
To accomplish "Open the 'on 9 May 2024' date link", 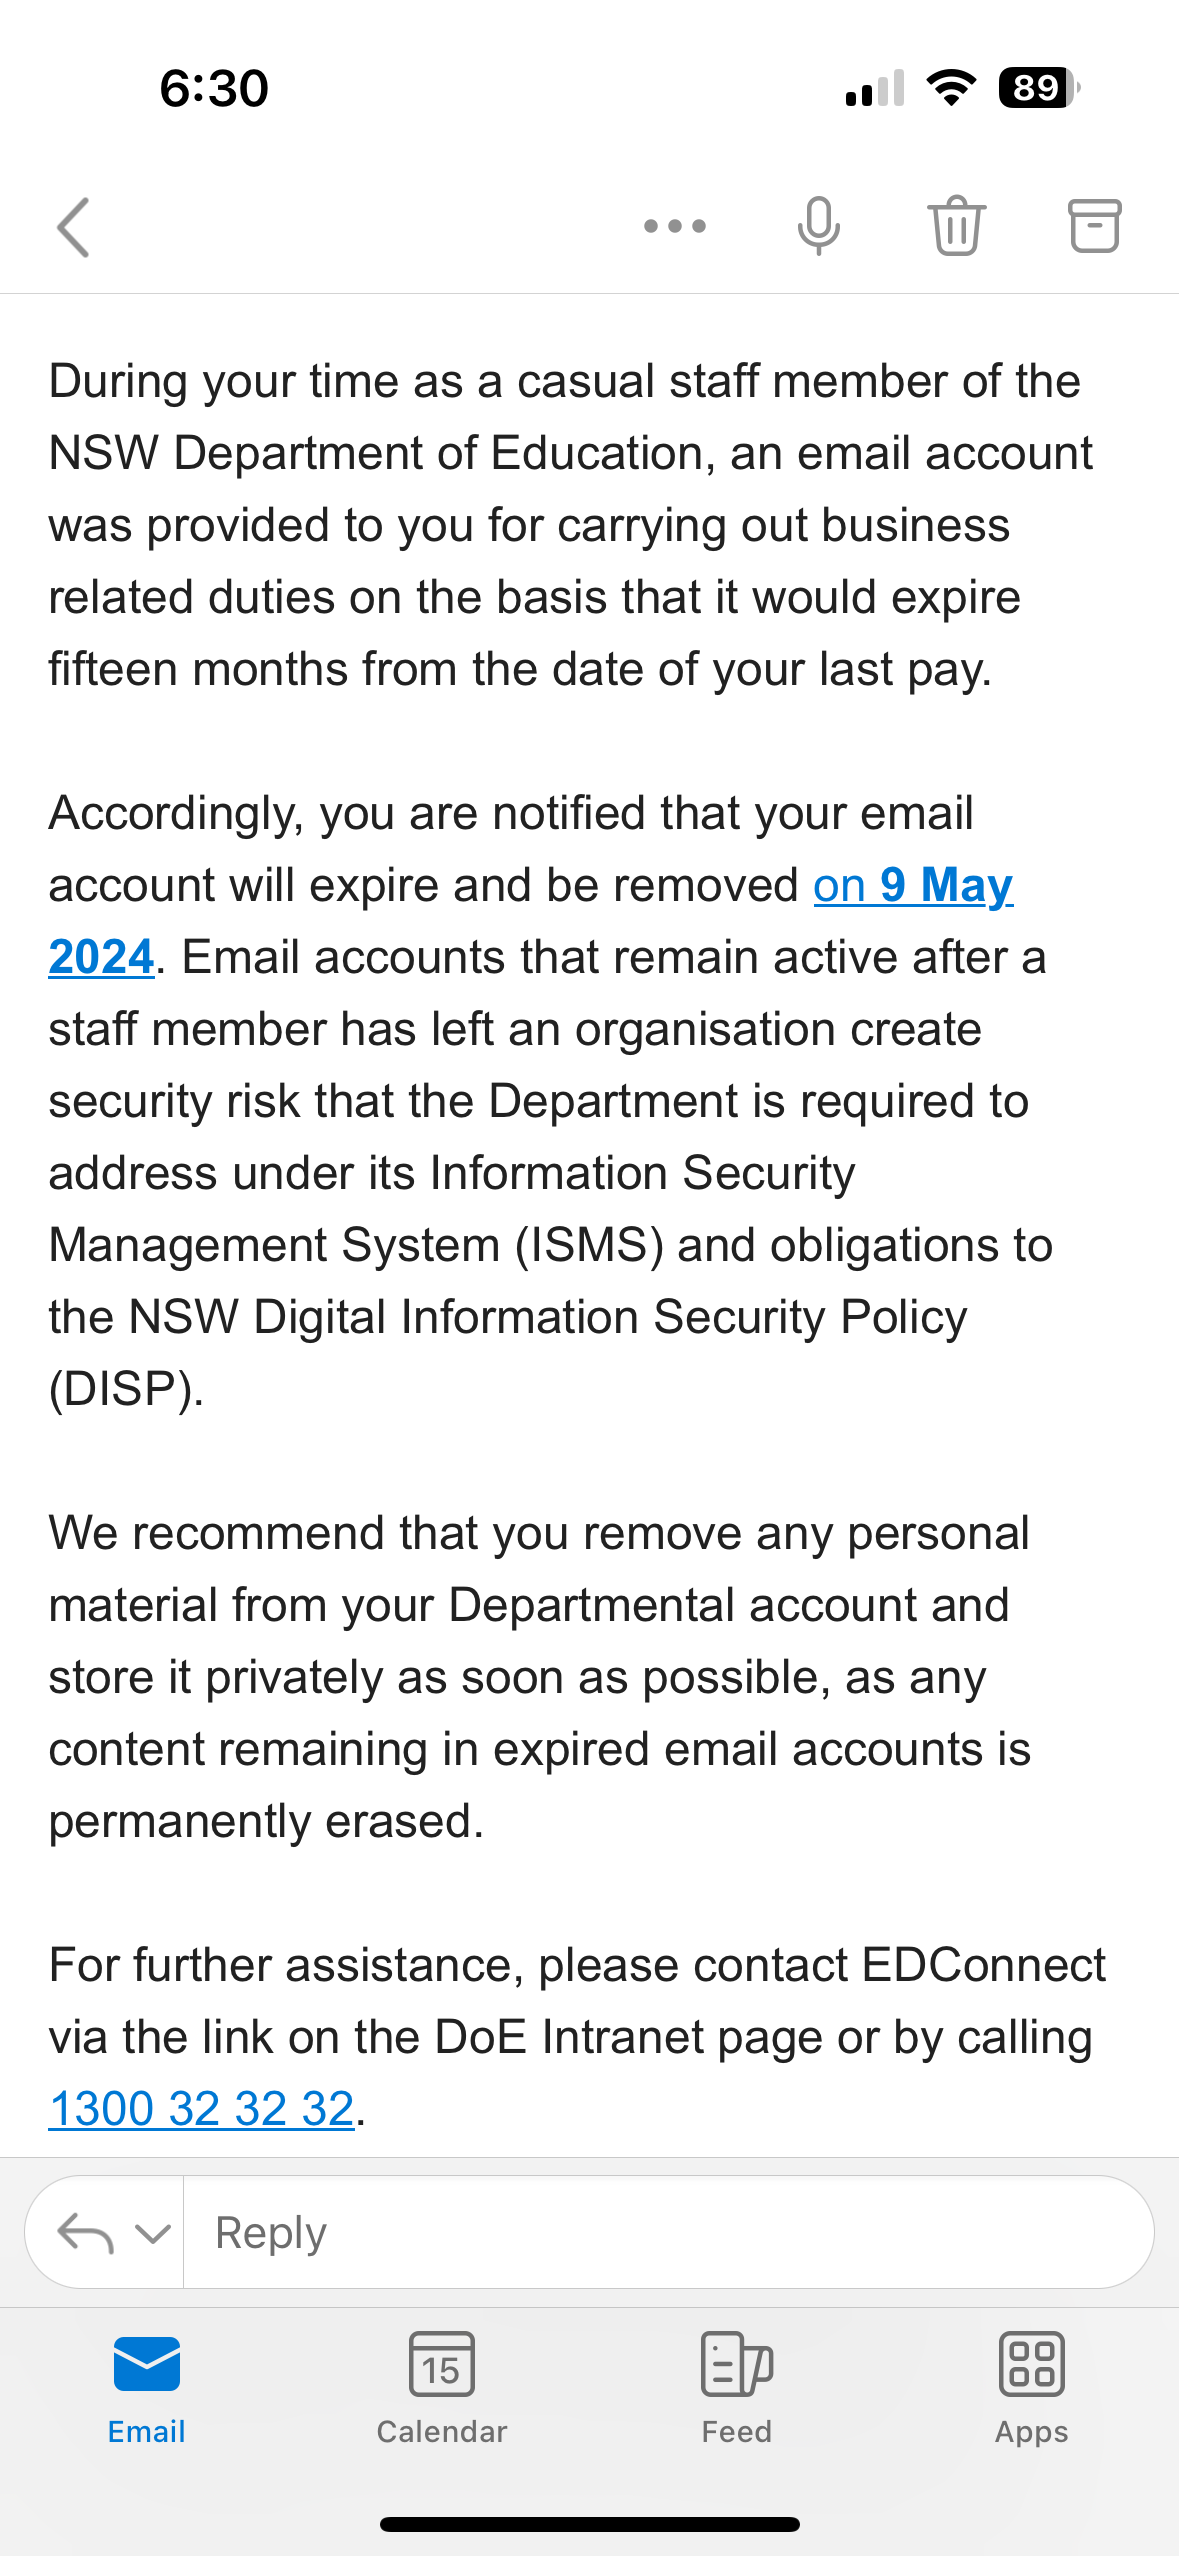I will [x=912, y=886].
